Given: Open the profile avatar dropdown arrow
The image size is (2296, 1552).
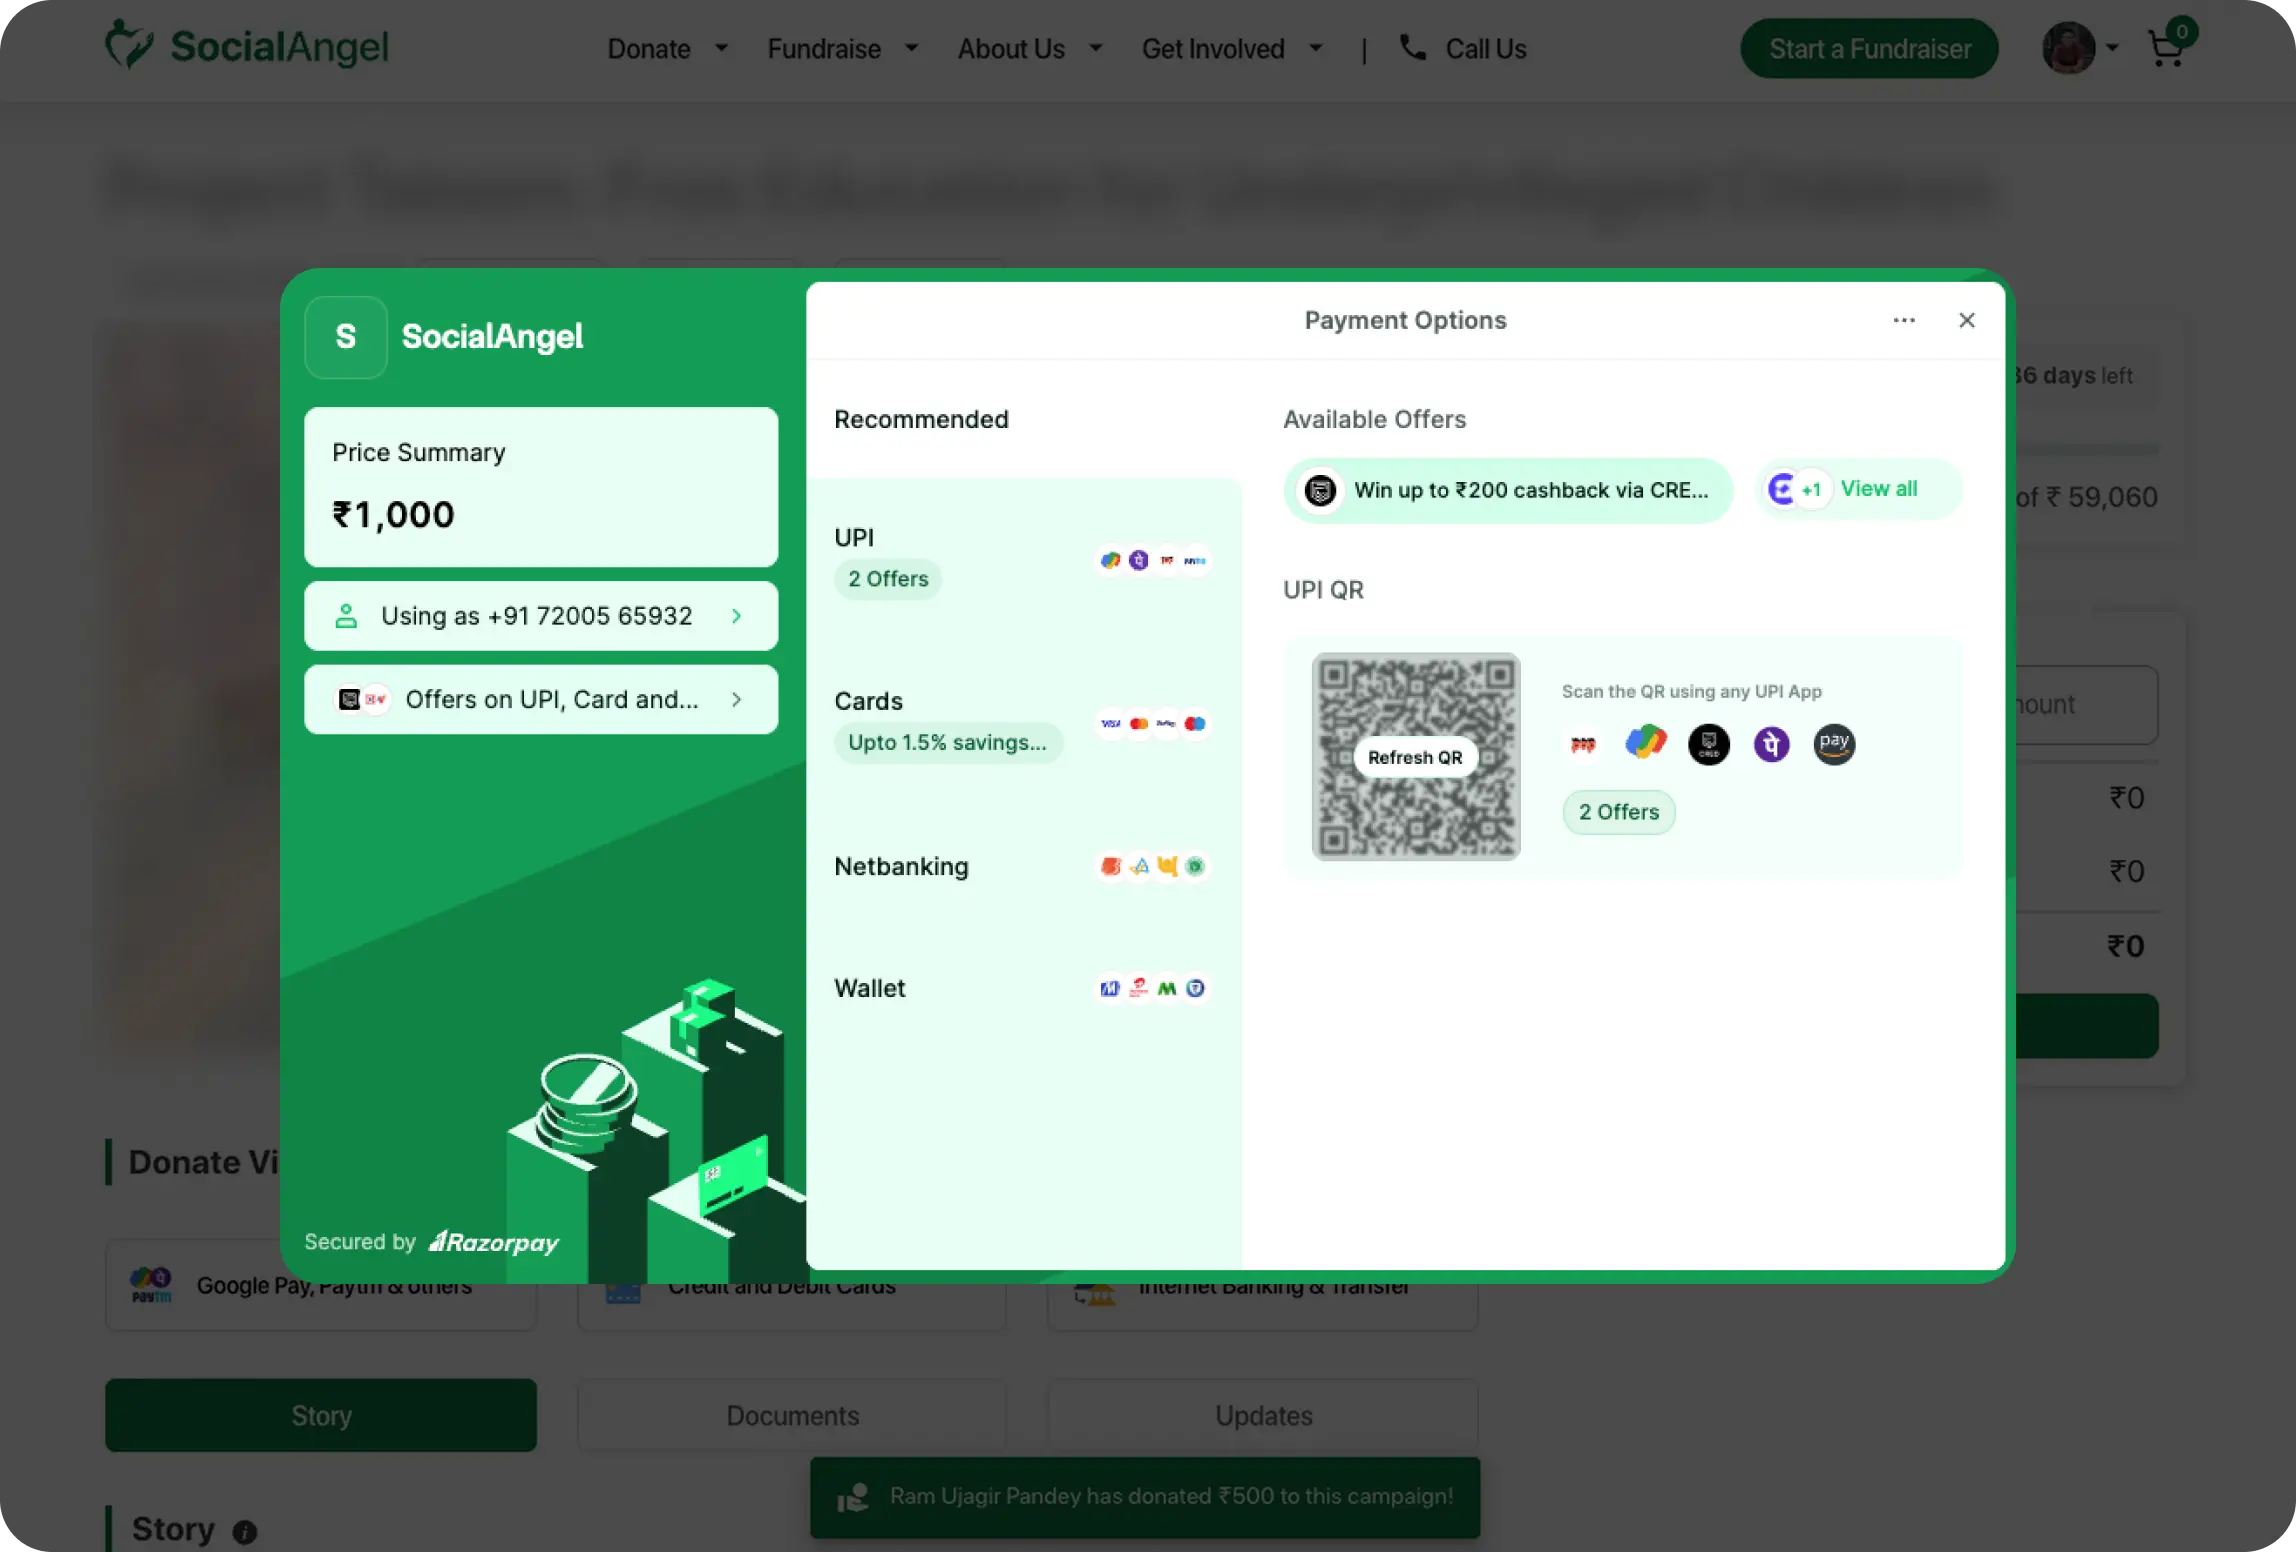Looking at the screenshot, I should [x=2112, y=47].
